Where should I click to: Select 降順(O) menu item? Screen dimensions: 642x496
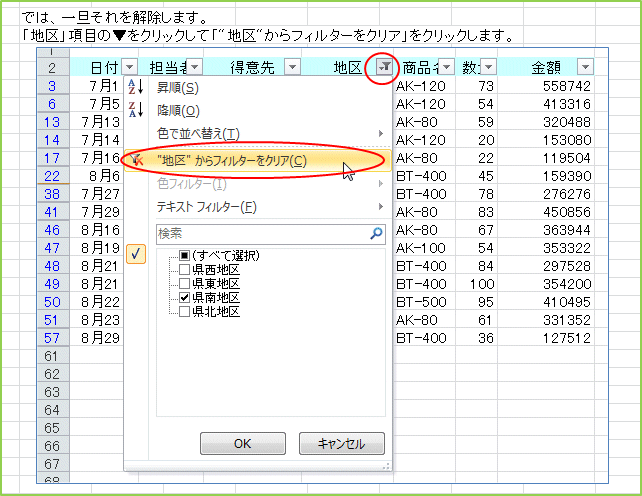(x=258, y=110)
